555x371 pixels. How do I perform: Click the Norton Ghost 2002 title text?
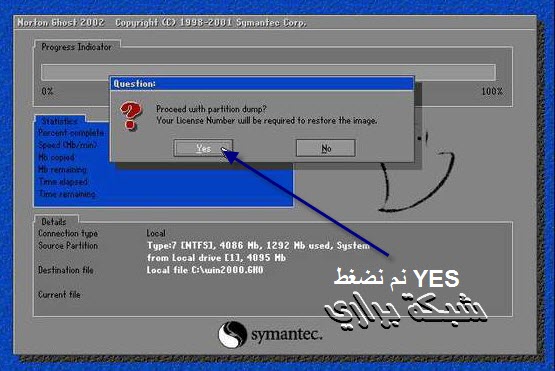[x=61, y=23]
